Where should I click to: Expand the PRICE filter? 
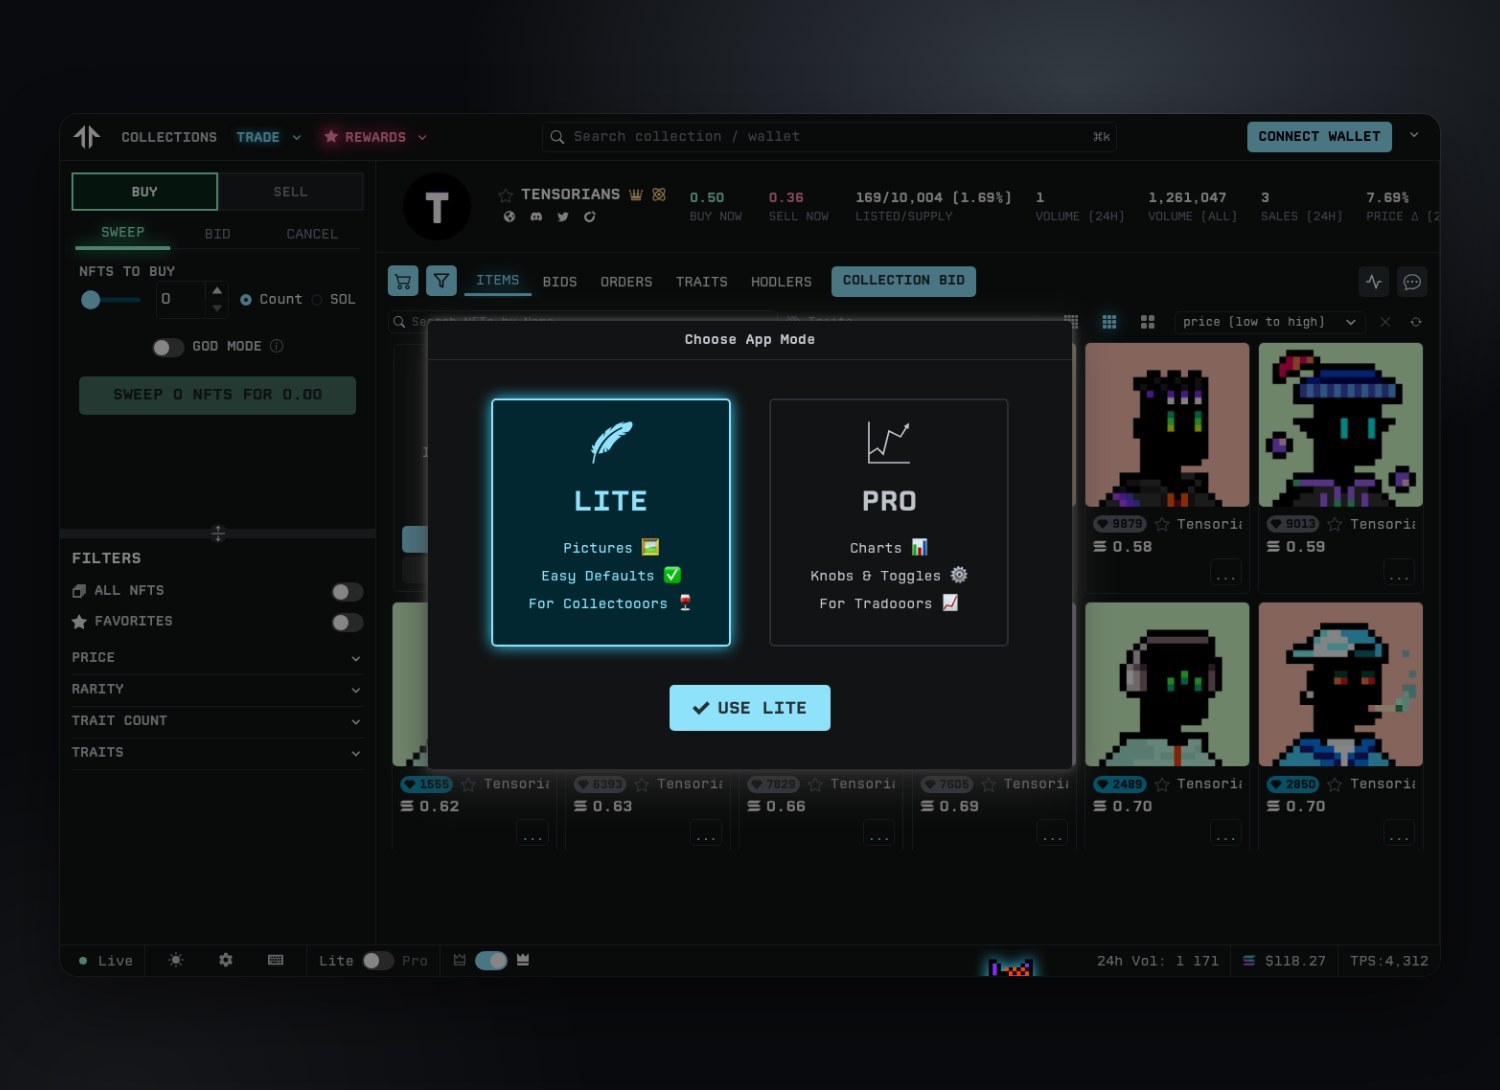[216, 658]
